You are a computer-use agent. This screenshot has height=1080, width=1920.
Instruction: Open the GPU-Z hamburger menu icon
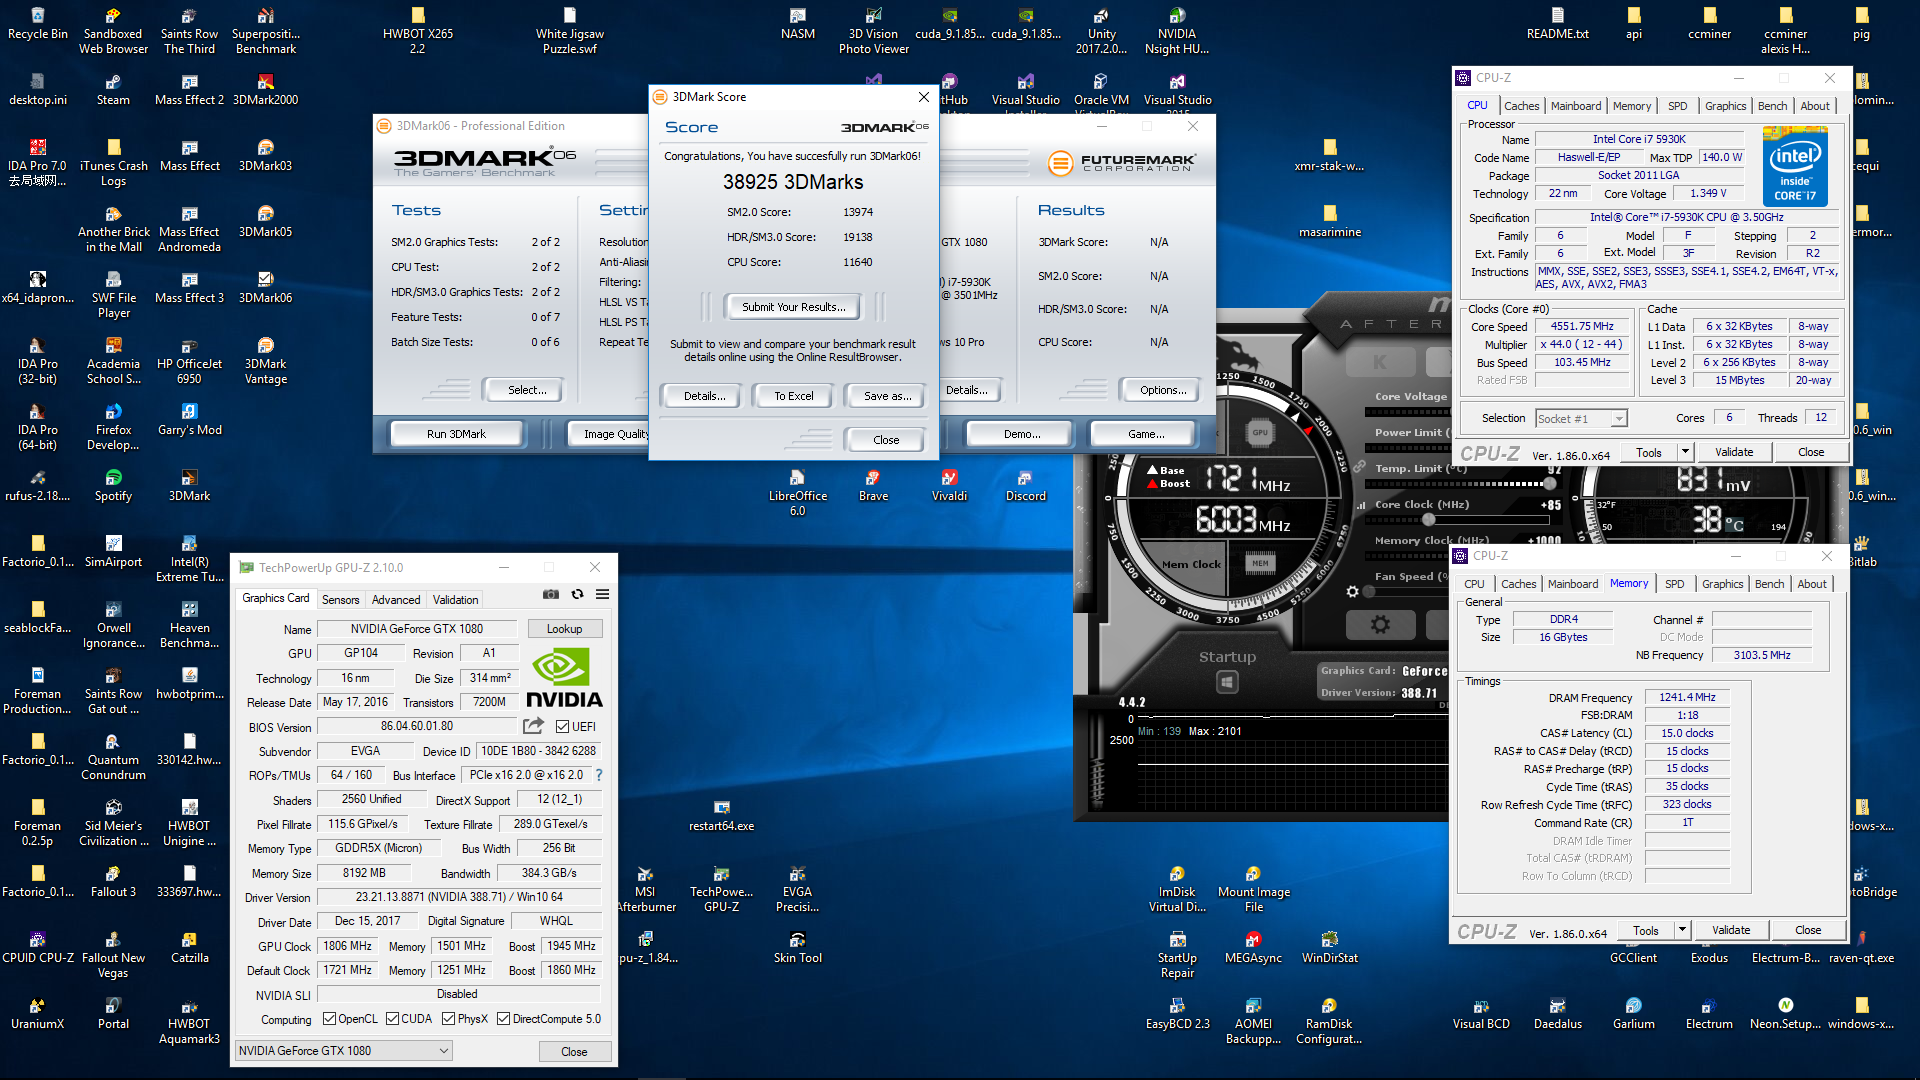click(x=602, y=594)
